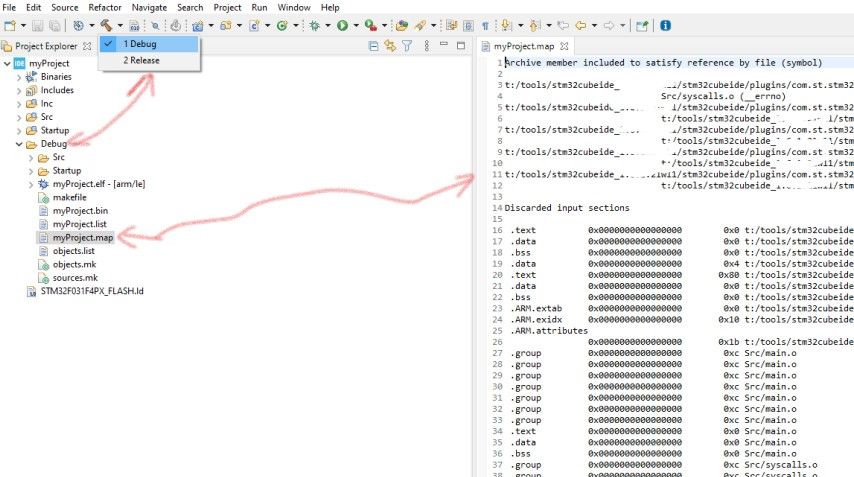This screenshot has width=854, height=477.
Task: Click the New file wizard icon
Action: pyautogui.click(x=10, y=26)
